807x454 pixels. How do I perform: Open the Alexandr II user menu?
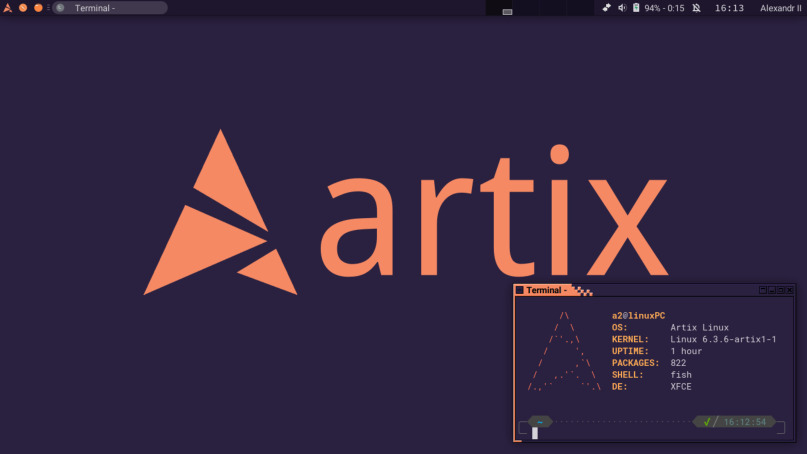(x=782, y=7)
